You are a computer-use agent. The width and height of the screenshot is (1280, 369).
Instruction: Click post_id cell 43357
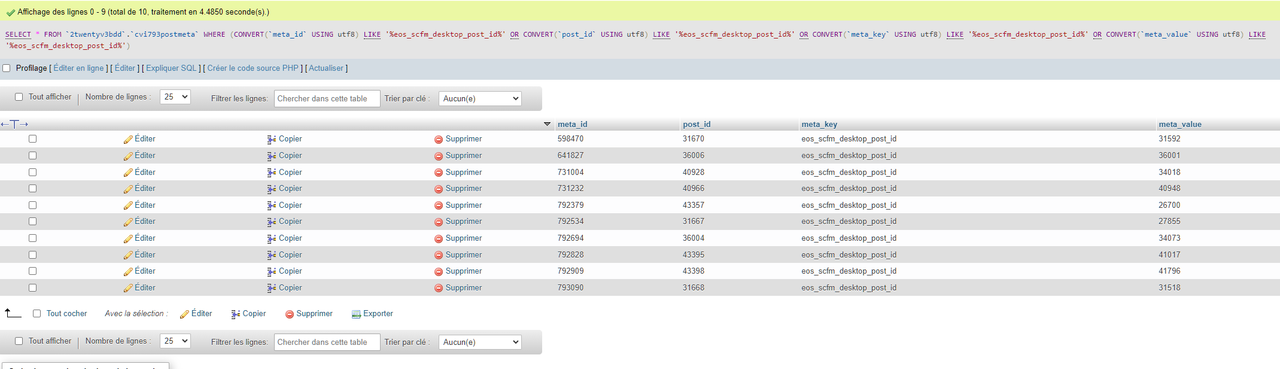pyautogui.click(x=694, y=205)
